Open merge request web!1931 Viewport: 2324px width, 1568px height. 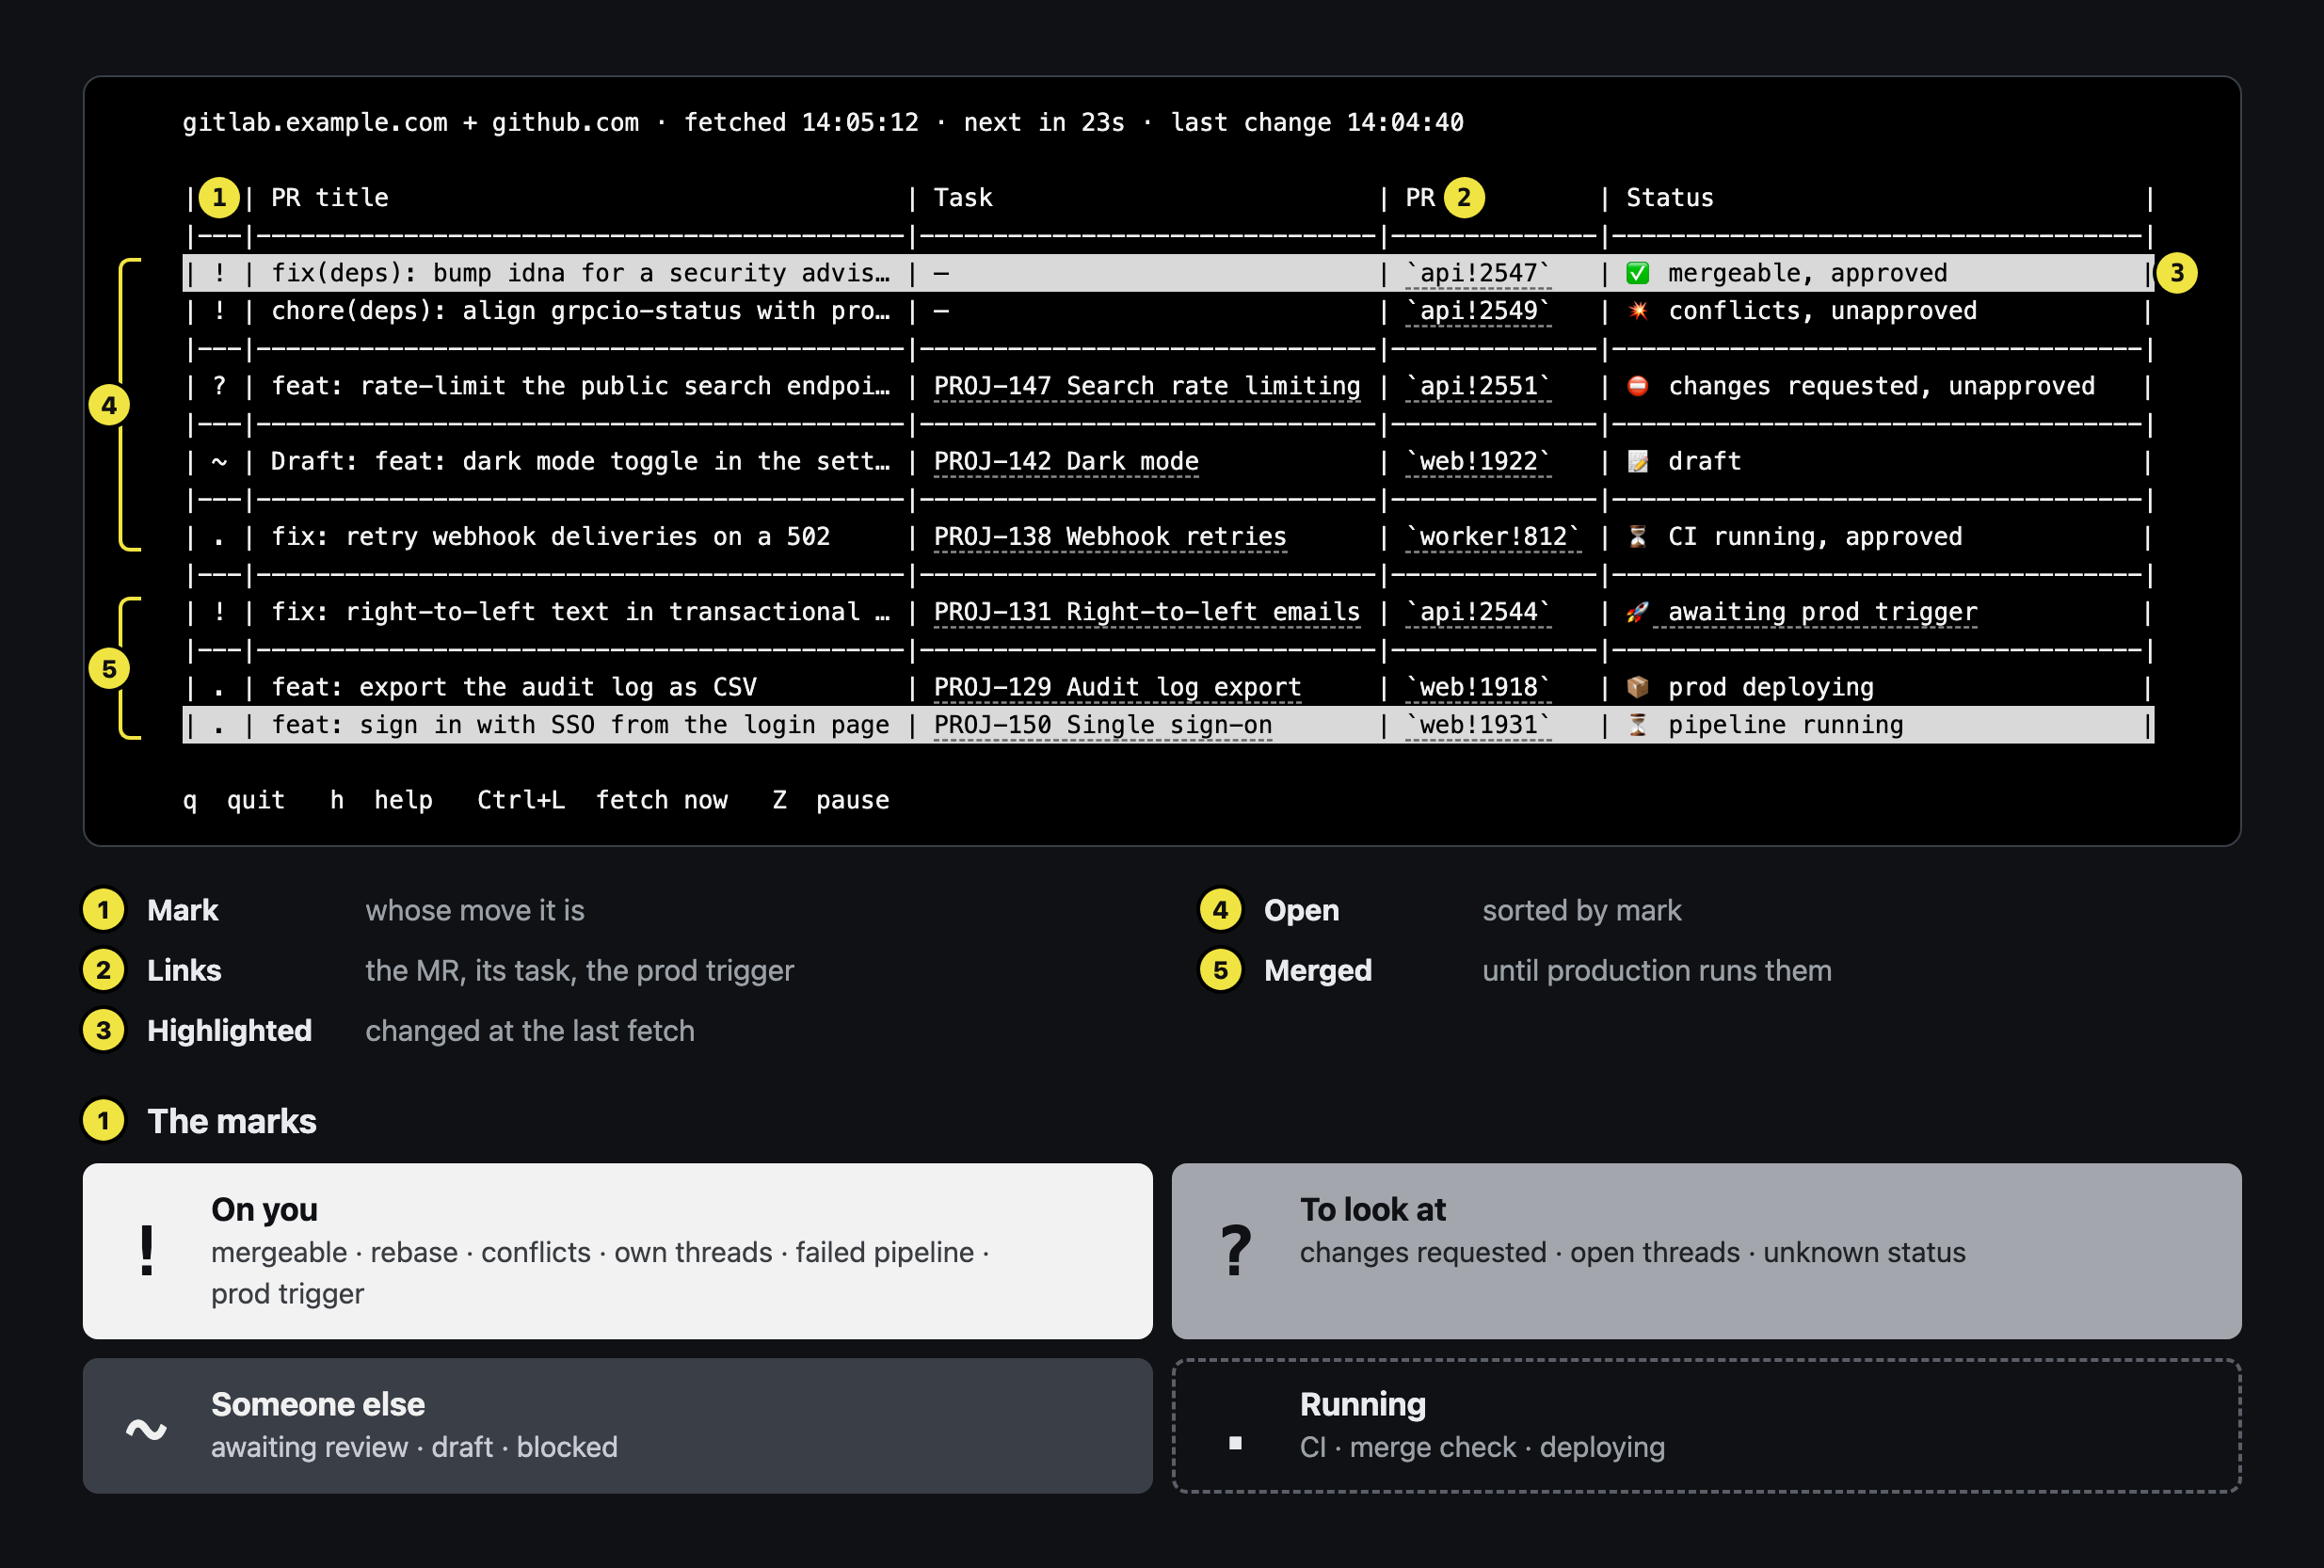click(x=1478, y=725)
